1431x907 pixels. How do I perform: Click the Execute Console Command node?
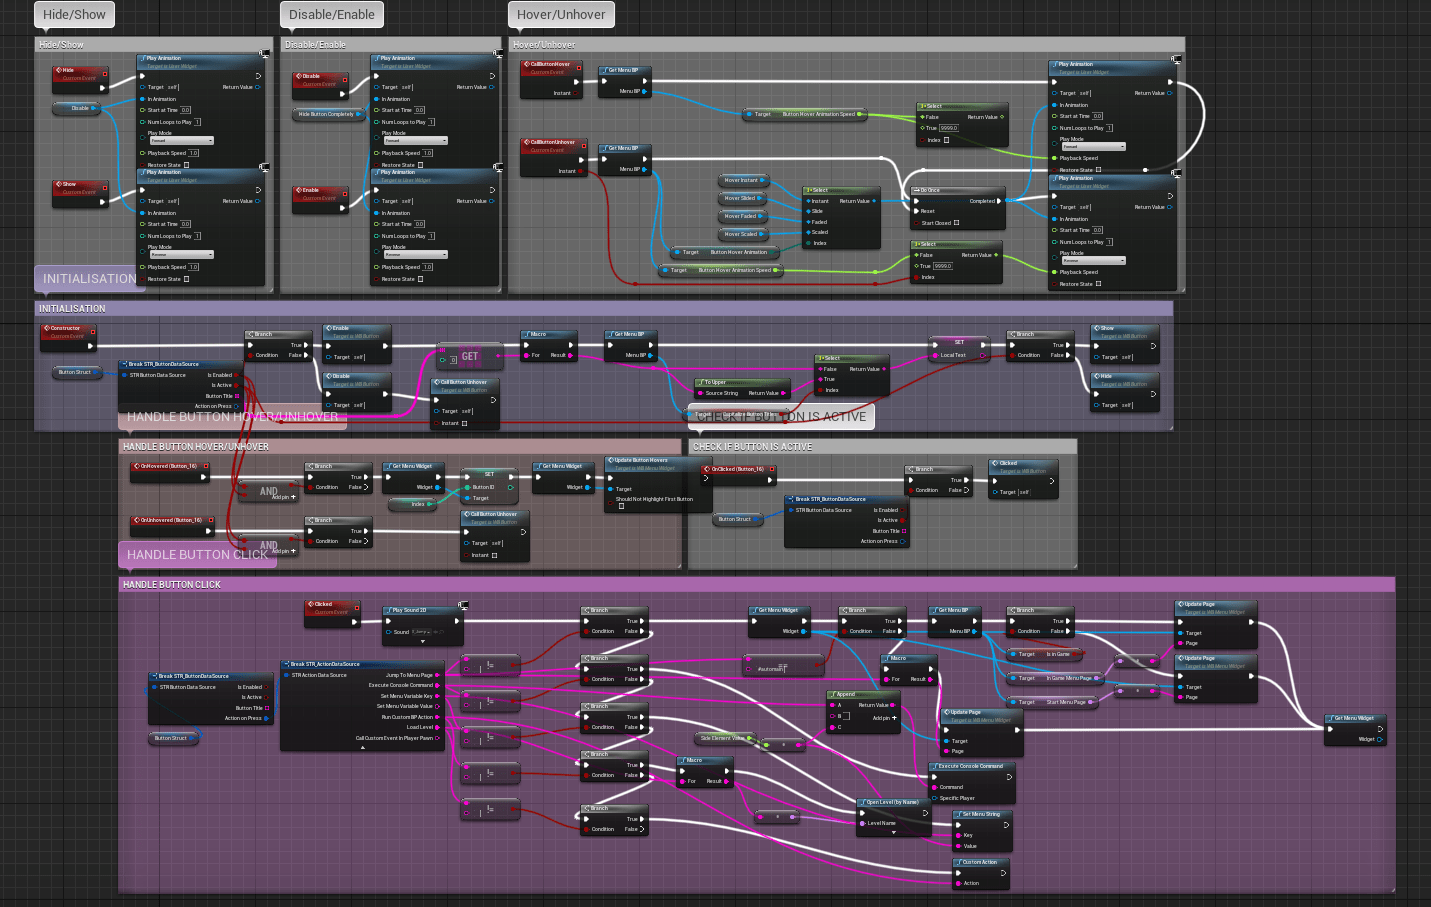pos(971,766)
